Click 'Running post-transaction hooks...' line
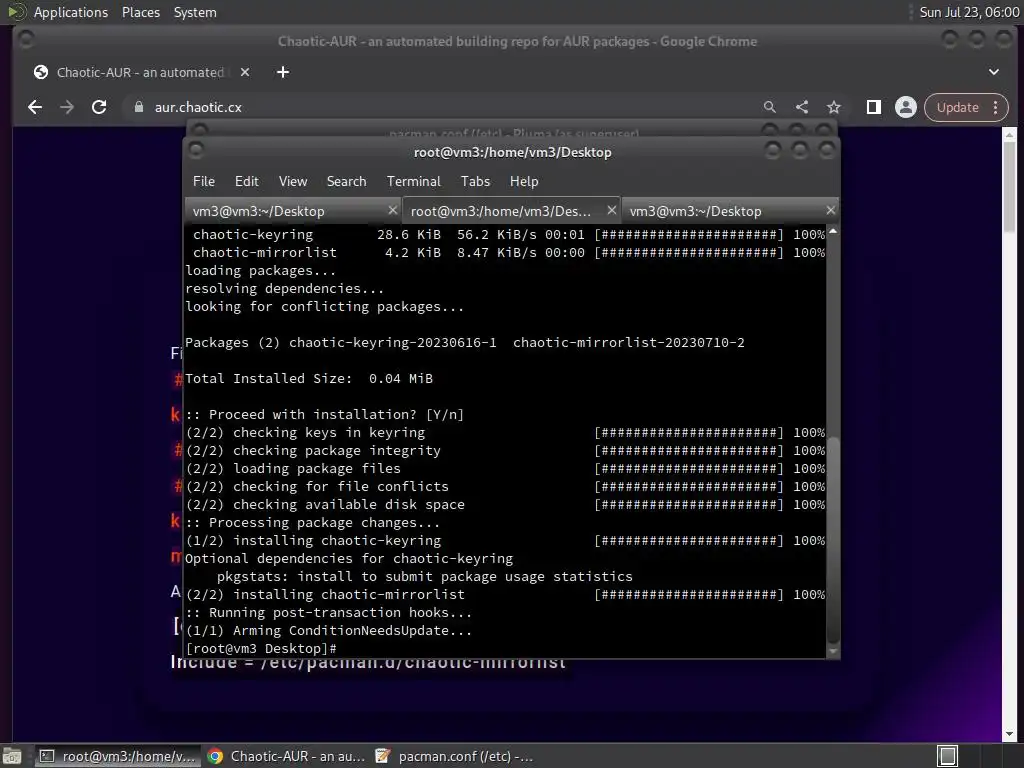Screen dimensions: 1024x768 (328, 613)
